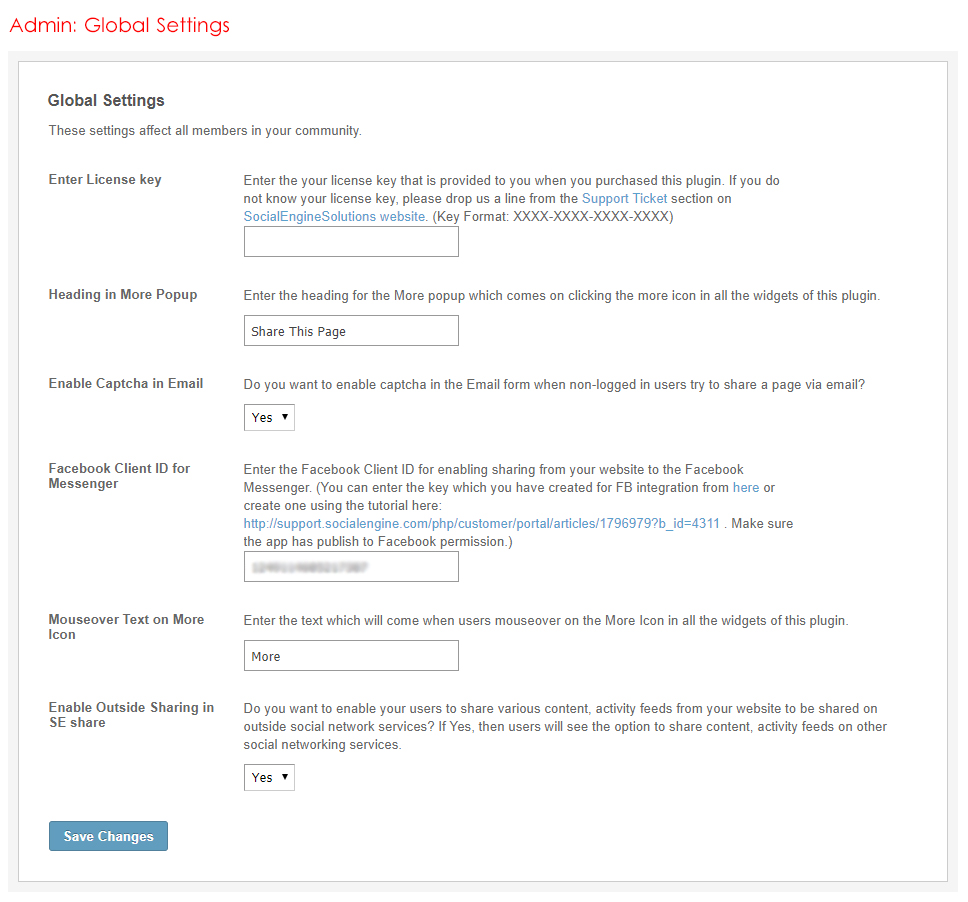
Task: Click the 'These settings affect all members' description
Action: pyautogui.click(x=205, y=131)
